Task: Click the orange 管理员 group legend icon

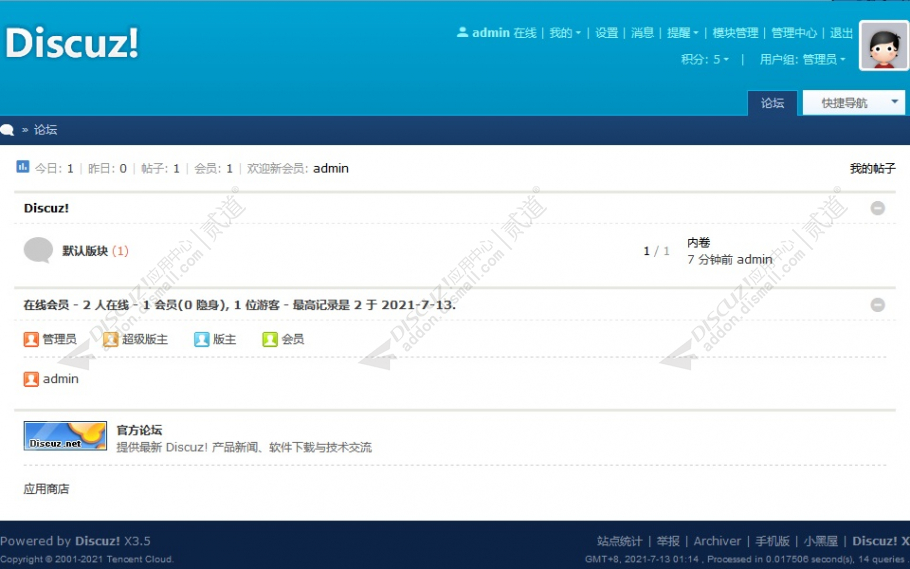Action: 31,339
